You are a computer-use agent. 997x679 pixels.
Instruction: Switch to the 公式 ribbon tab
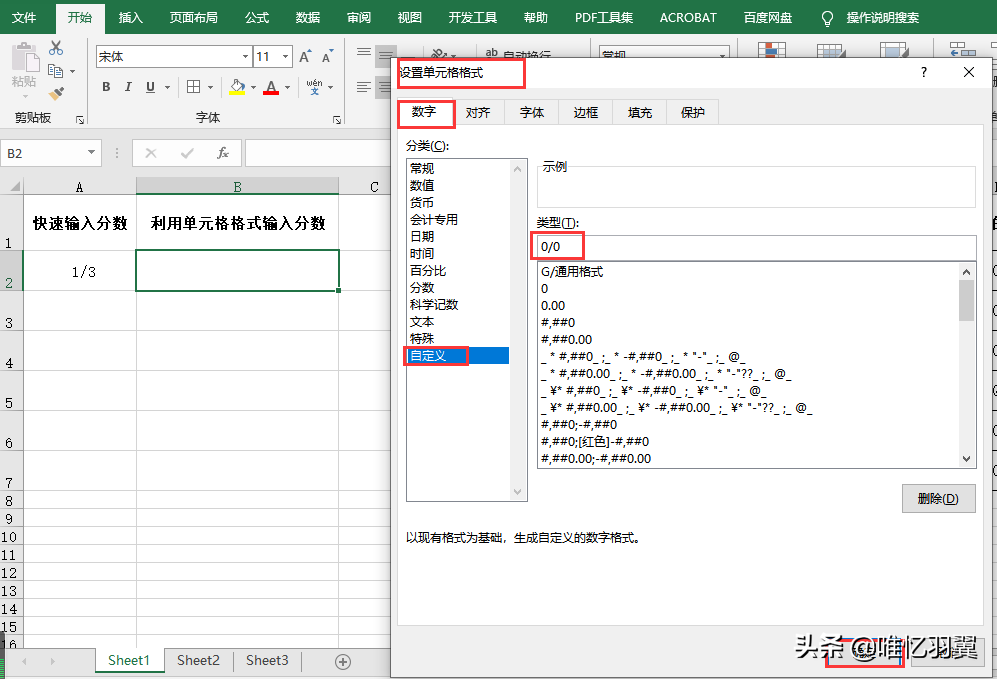[257, 17]
